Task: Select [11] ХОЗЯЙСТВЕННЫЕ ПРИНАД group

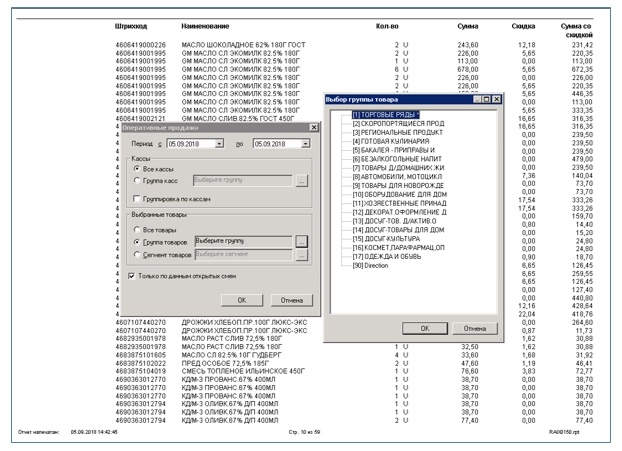Action: [x=399, y=203]
